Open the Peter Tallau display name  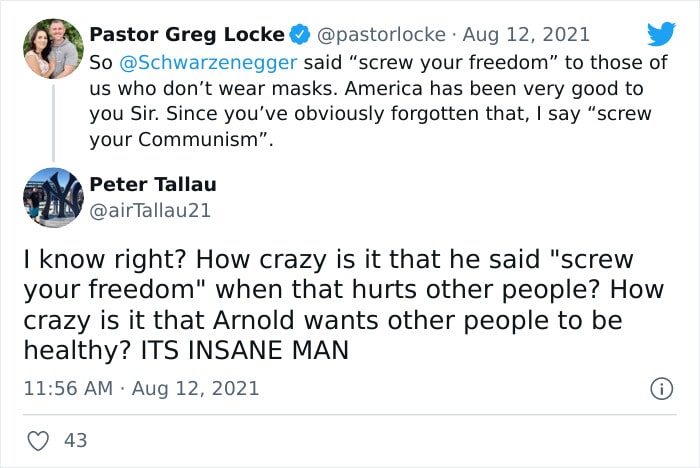153,184
